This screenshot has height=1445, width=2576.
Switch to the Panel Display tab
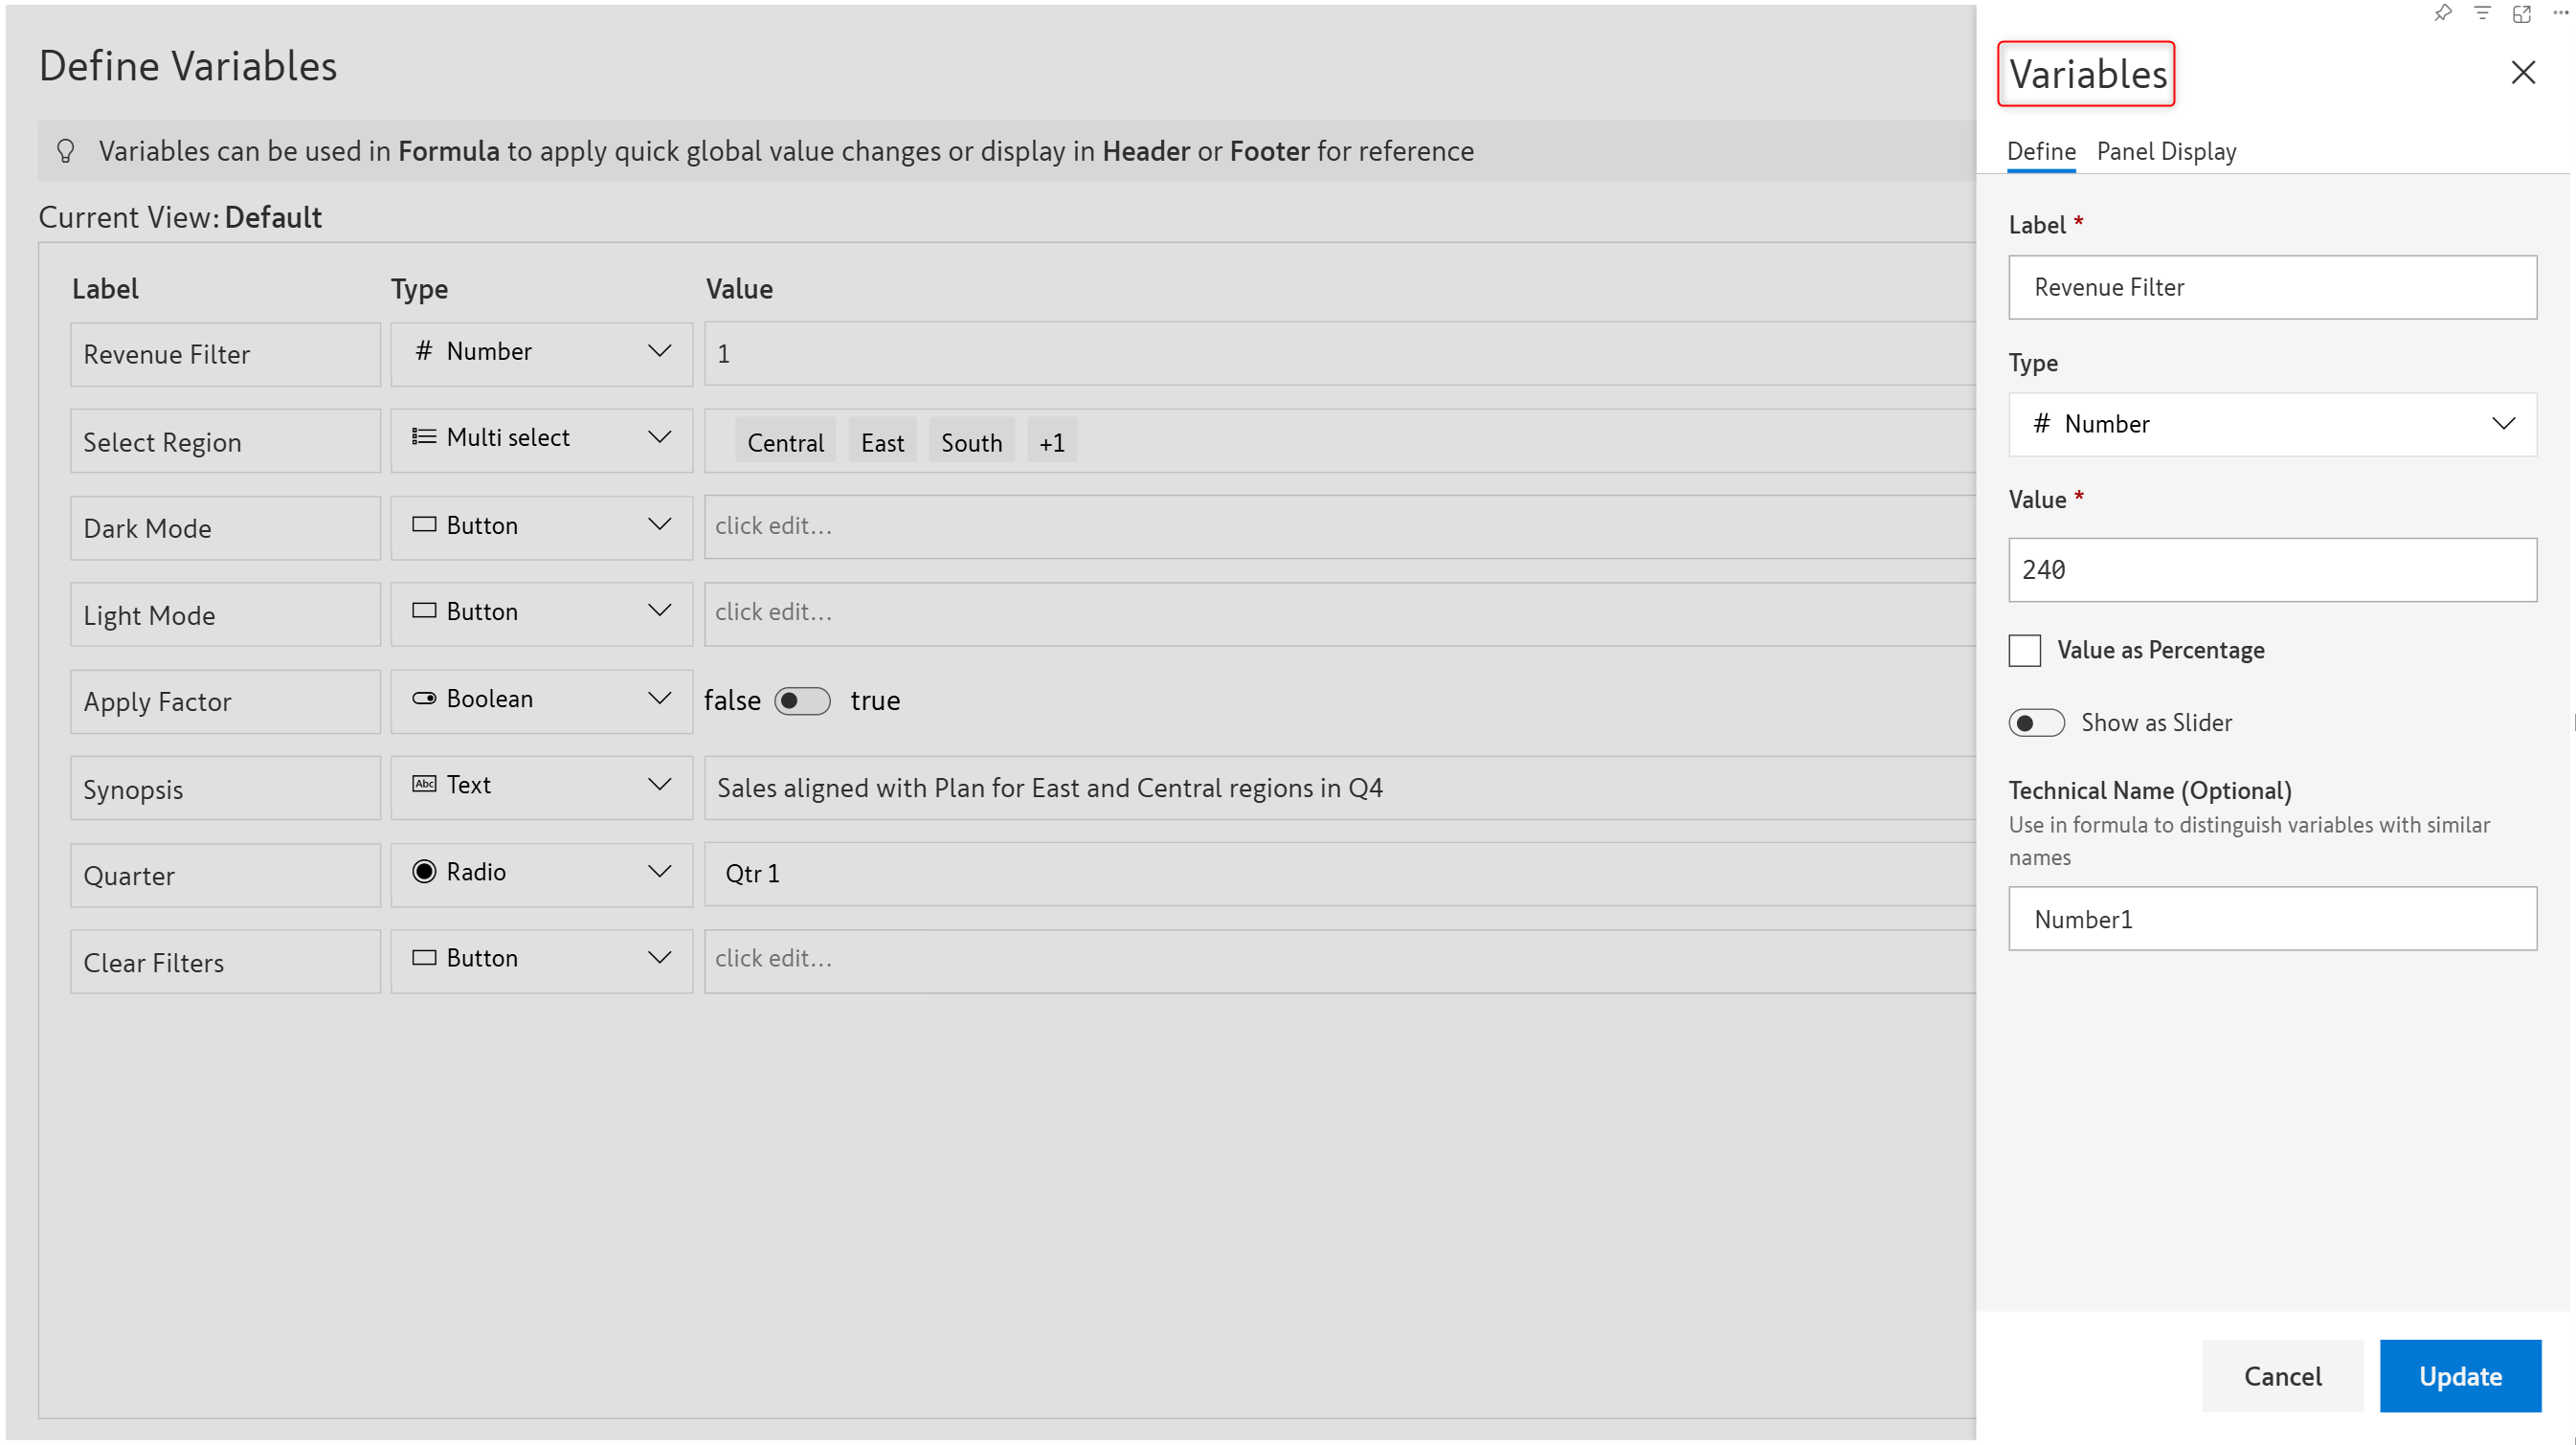[2166, 151]
